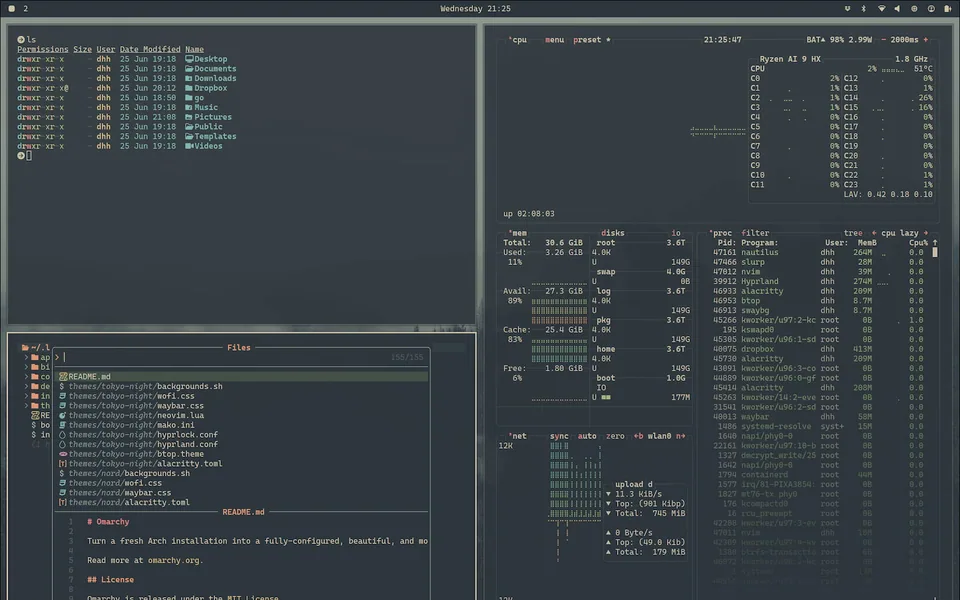Select workspace 2 in the top bar
This screenshot has height=600, width=960.
tap(25, 9)
